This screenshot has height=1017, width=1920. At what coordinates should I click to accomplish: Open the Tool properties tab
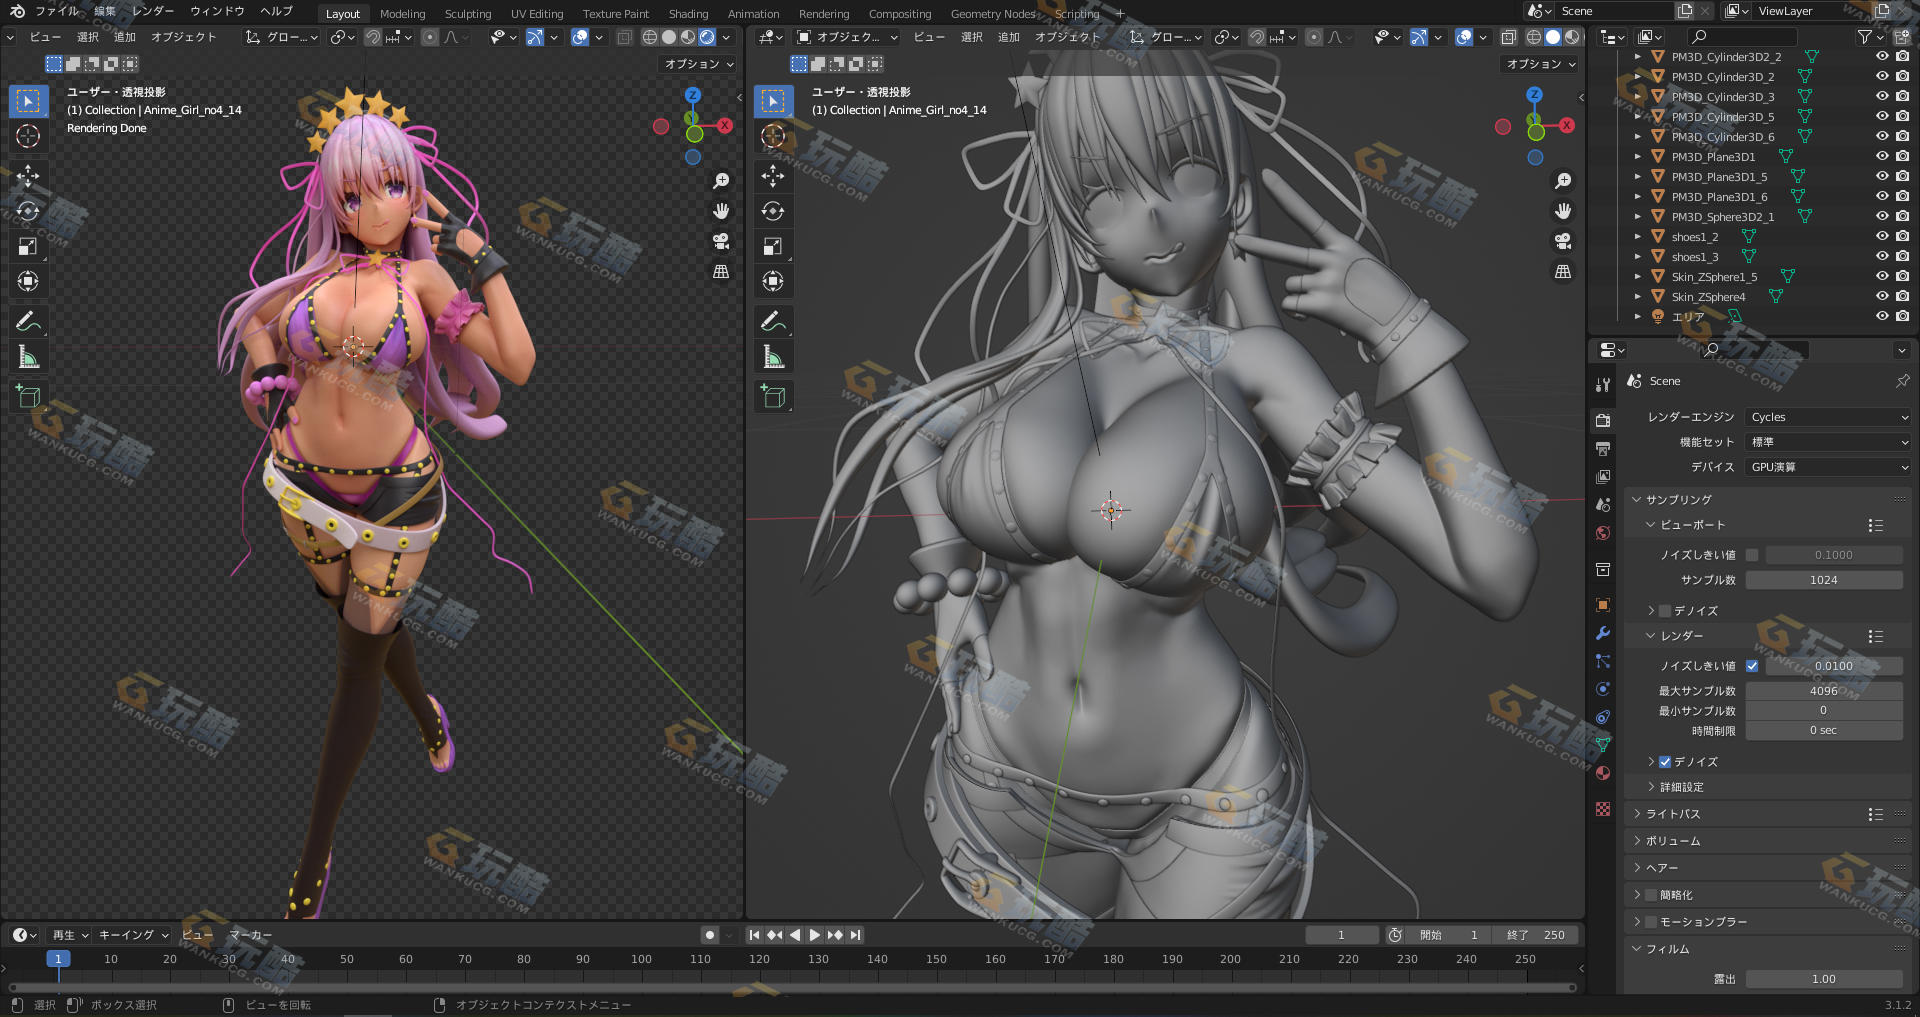pos(1603,385)
